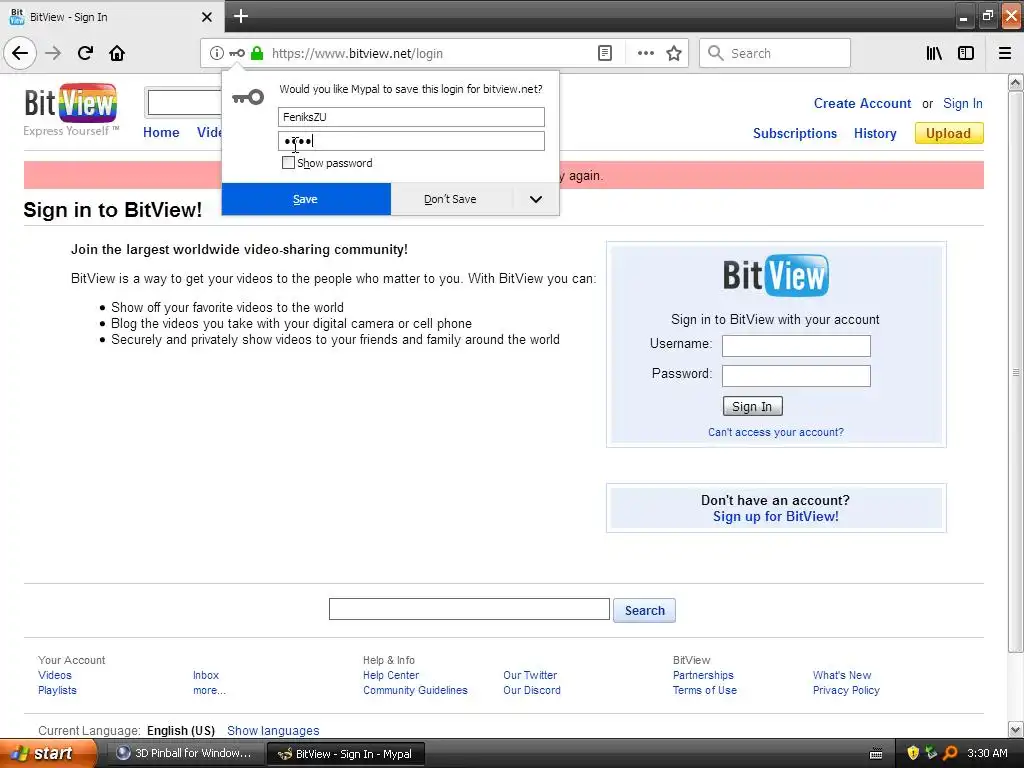
Task: Click the forward navigation arrow
Action: 53,53
